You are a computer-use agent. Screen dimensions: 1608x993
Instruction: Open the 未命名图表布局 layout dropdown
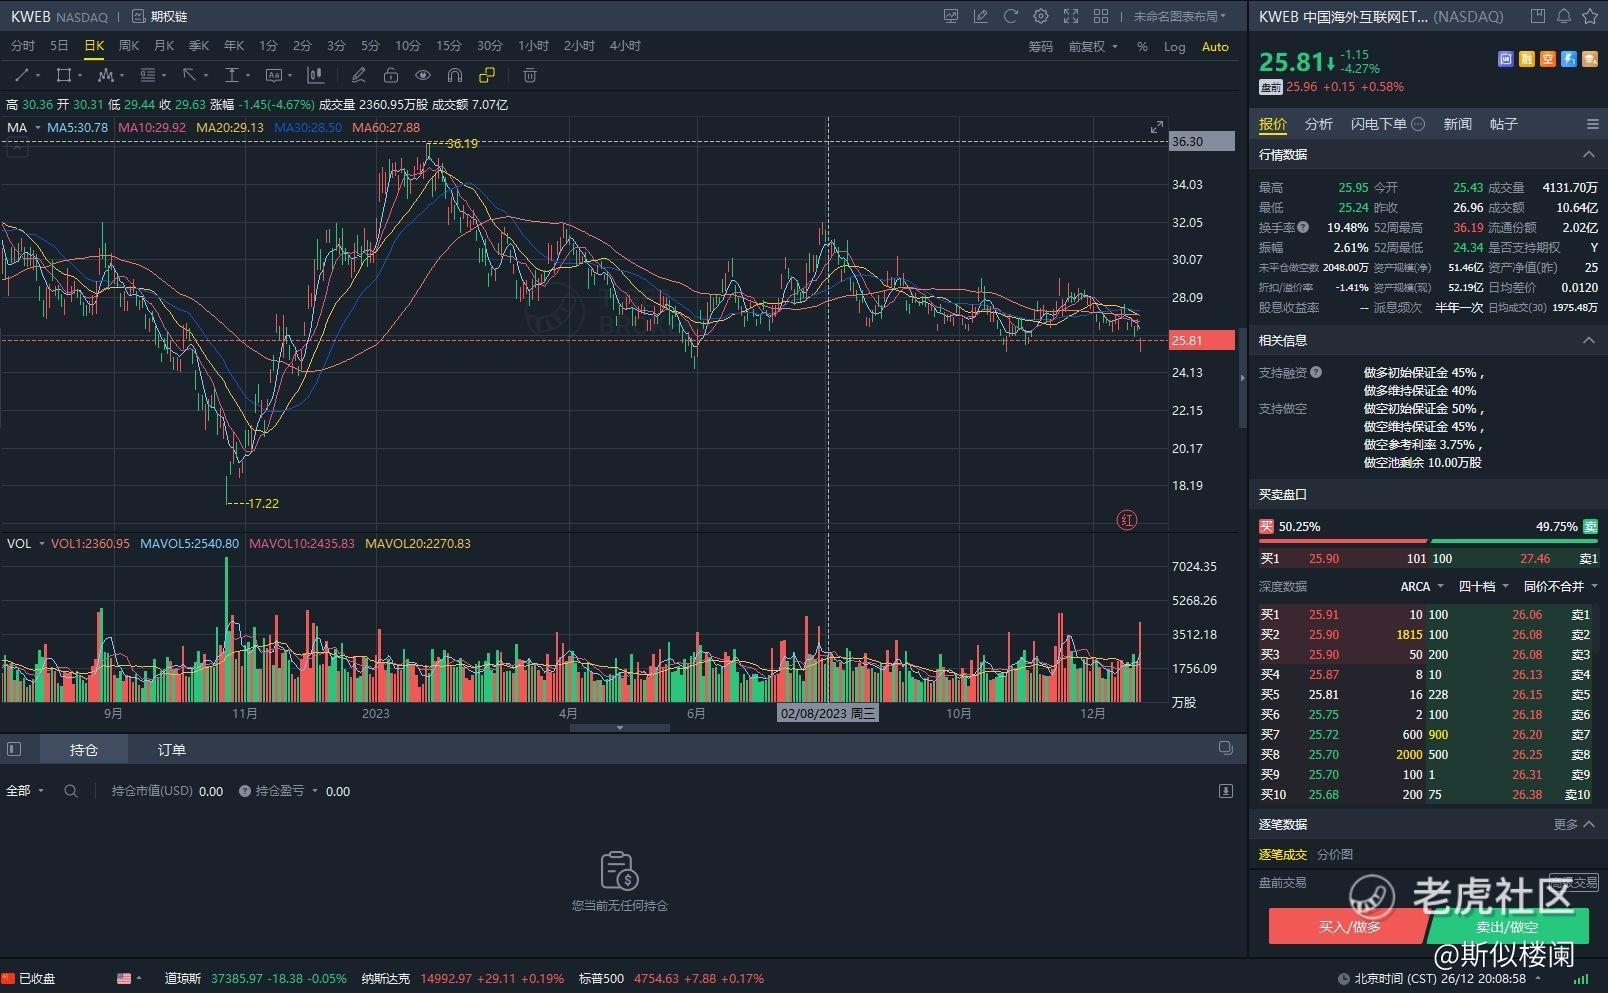(1180, 16)
